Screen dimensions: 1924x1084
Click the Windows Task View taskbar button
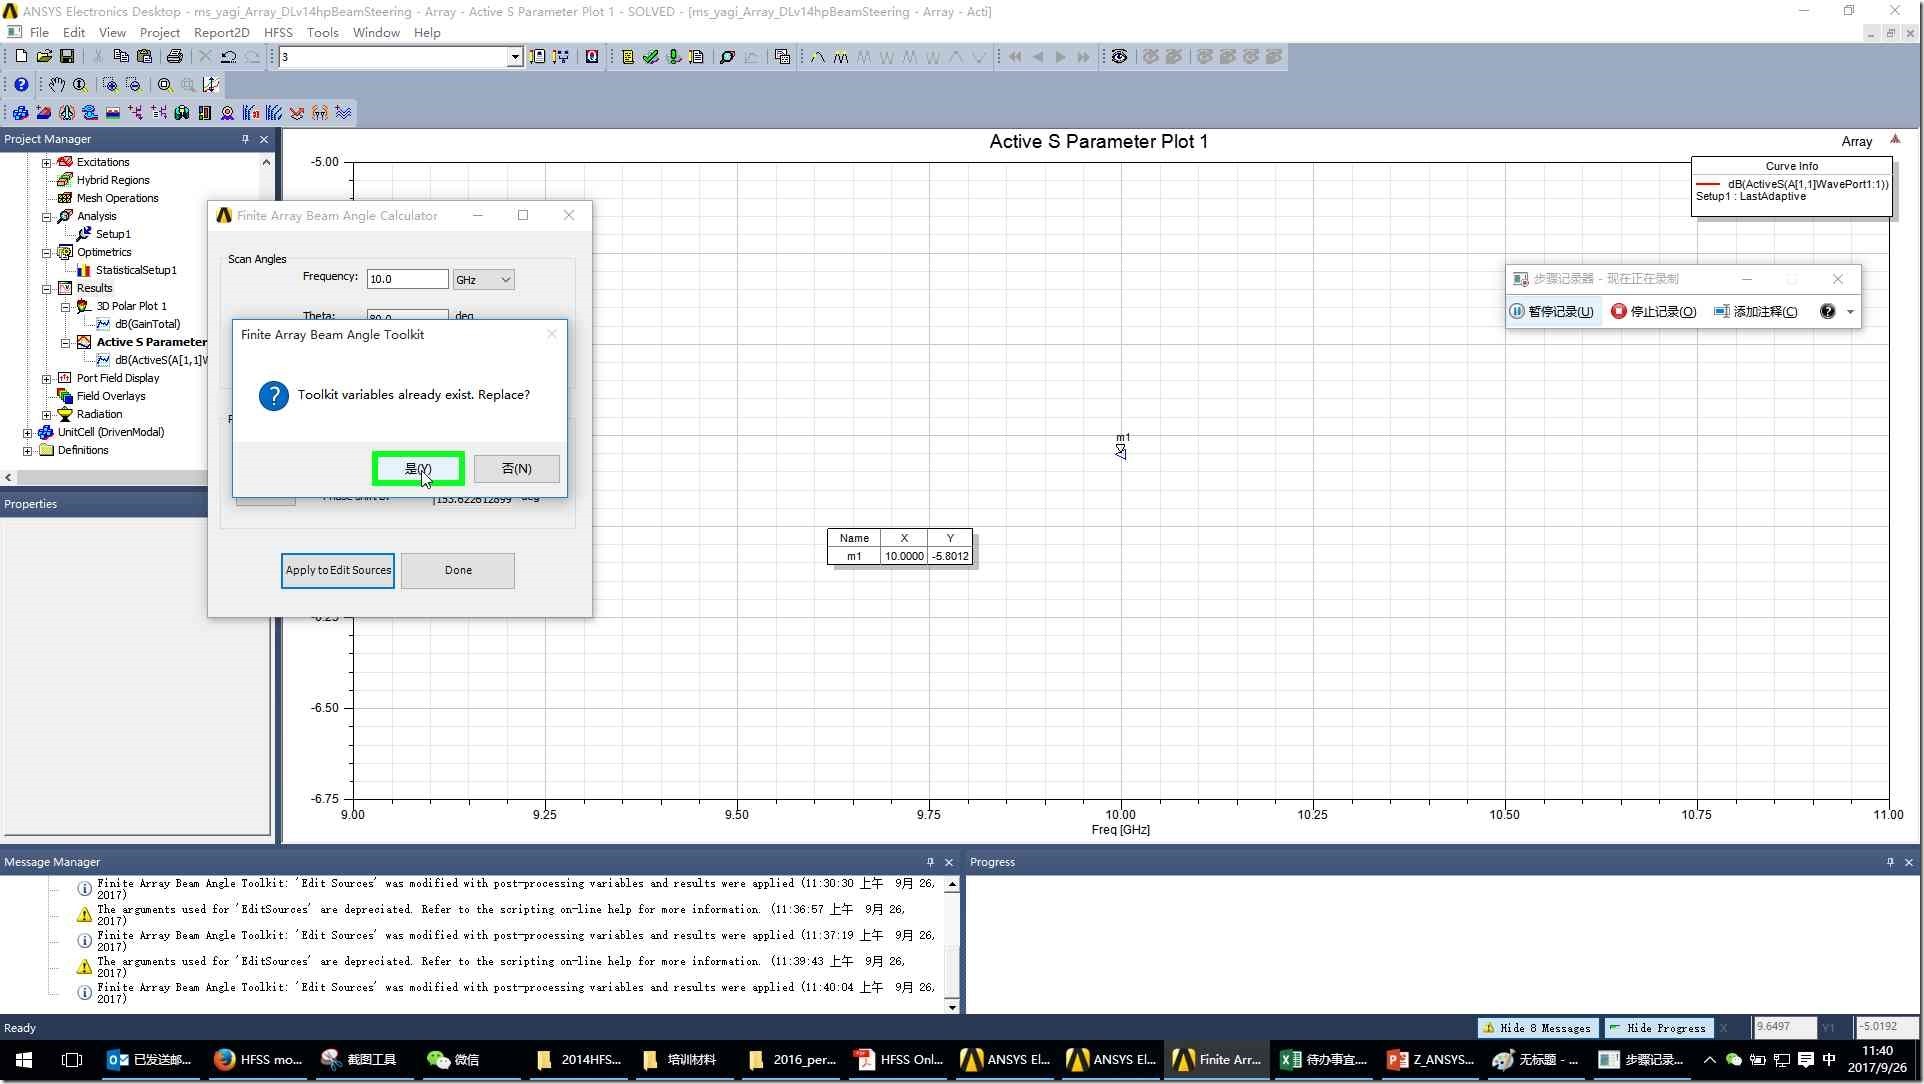click(72, 1060)
